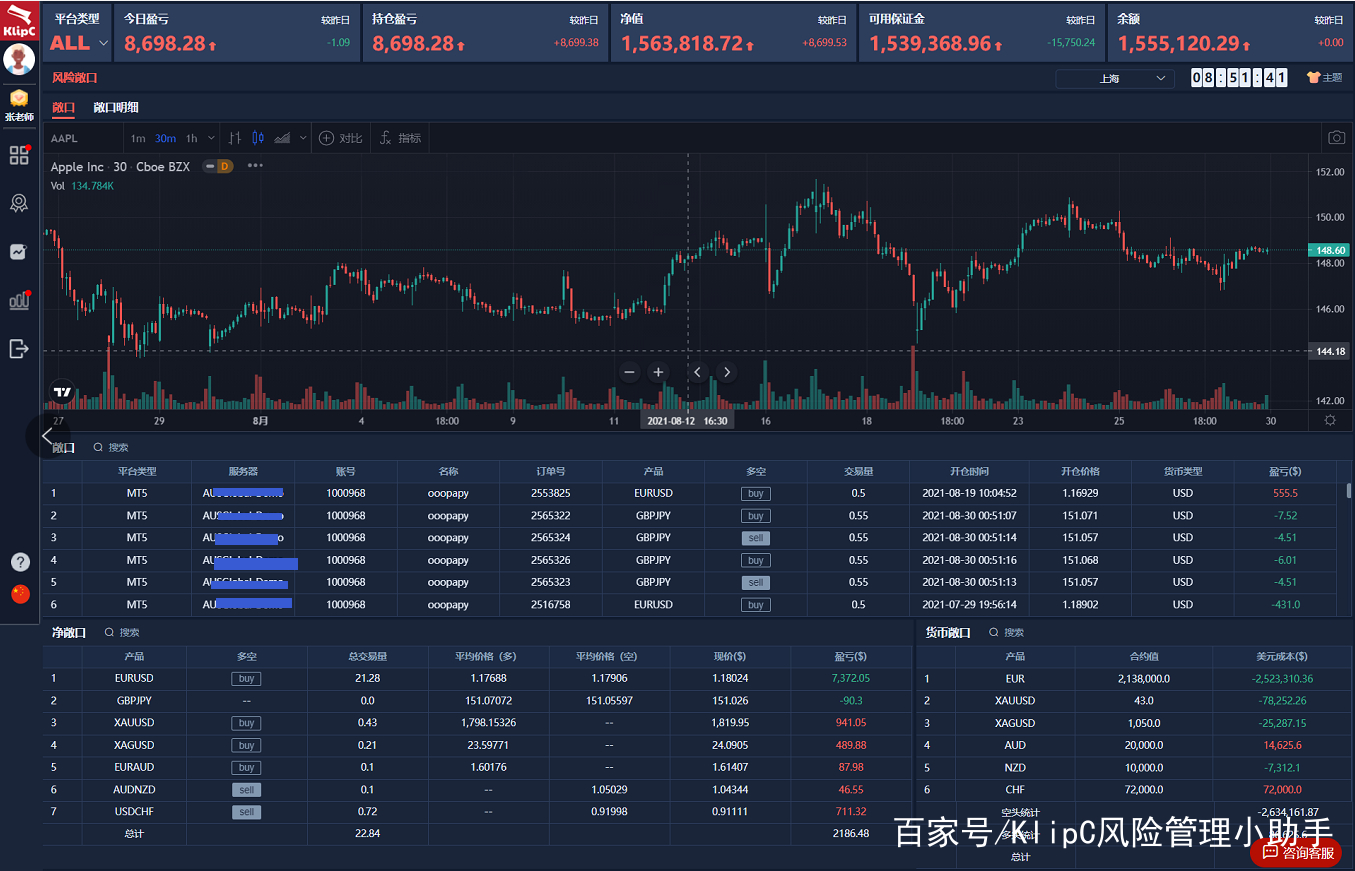The height and width of the screenshot is (871, 1355).
Task: Click the 订单号 column header
Action: point(550,471)
